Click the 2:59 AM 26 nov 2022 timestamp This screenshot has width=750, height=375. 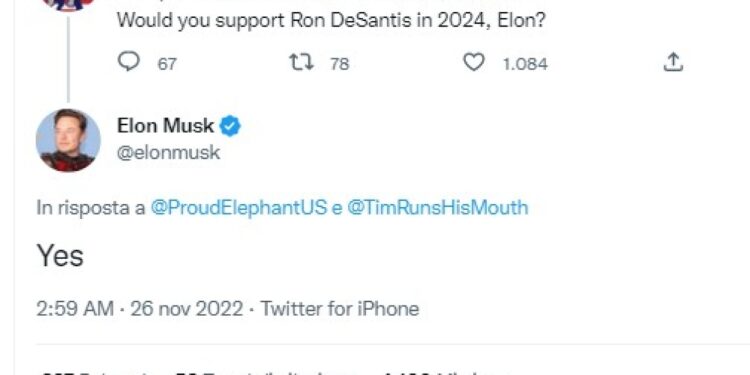(x=139, y=309)
